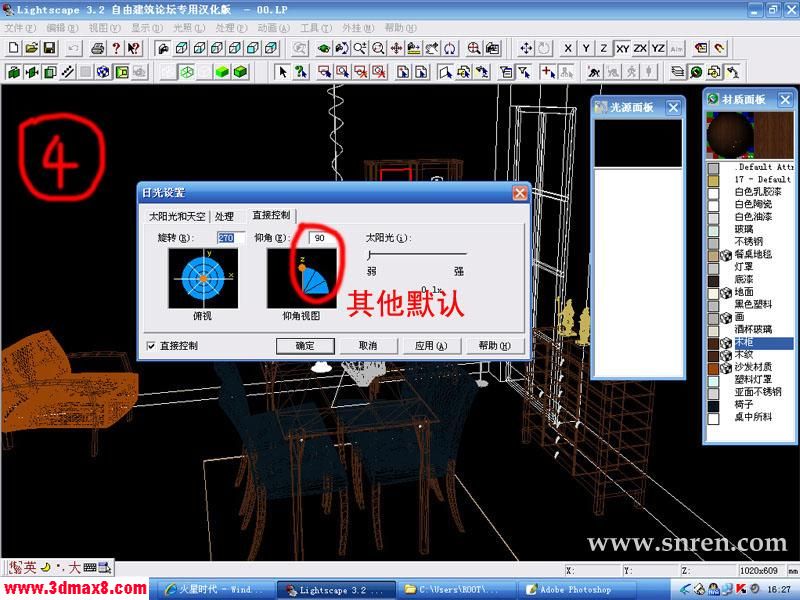The image size is (800, 600).
Task: Close the 光源面板 panel
Action: [673, 108]
